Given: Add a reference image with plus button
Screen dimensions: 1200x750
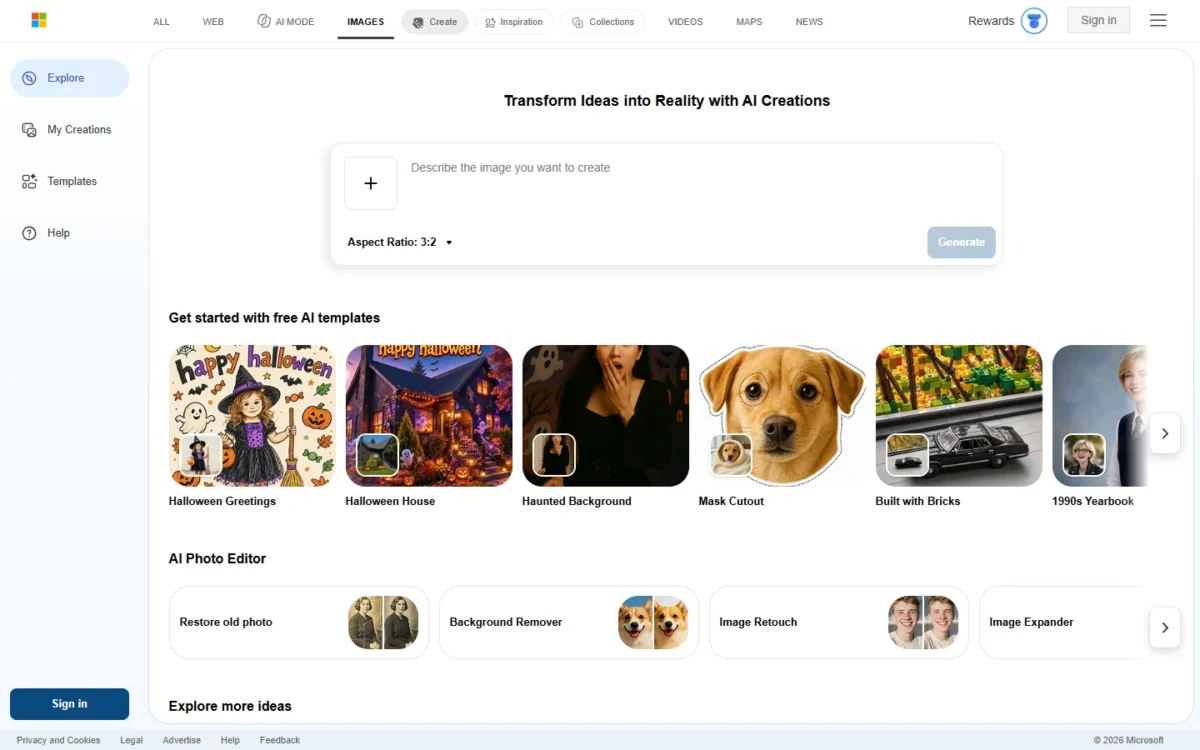Looking at the screenshot, I should (371, 183).
